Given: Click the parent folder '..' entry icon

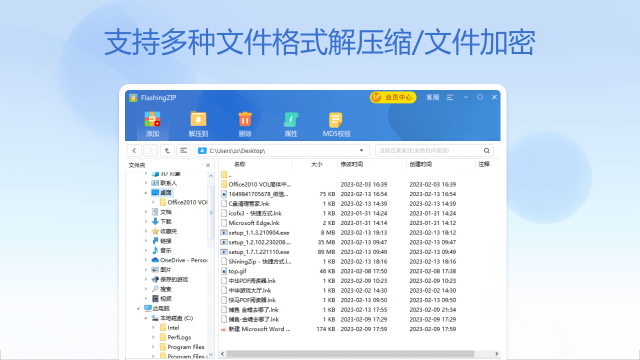Looking at the screenshot, I should (224, 175).
